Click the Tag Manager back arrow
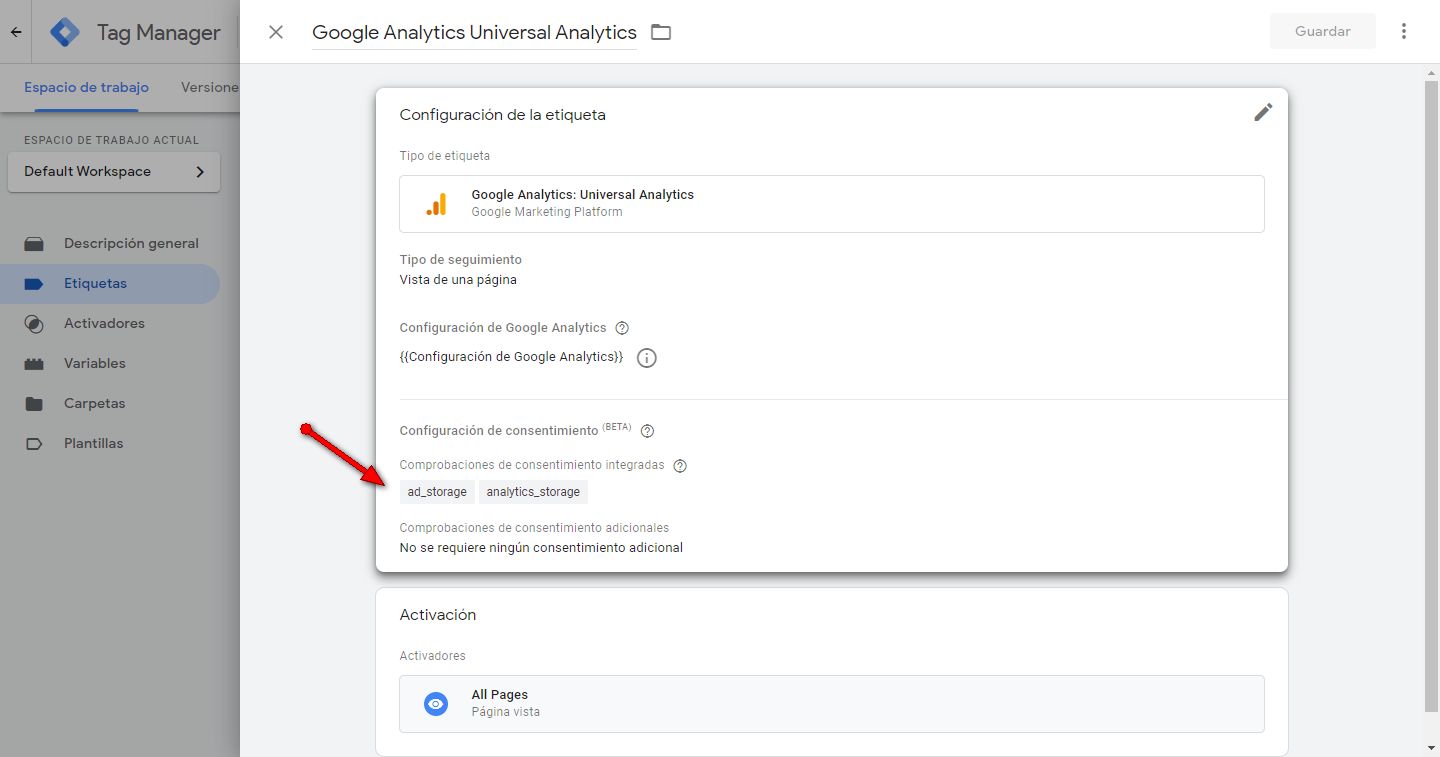 (16, 32)
